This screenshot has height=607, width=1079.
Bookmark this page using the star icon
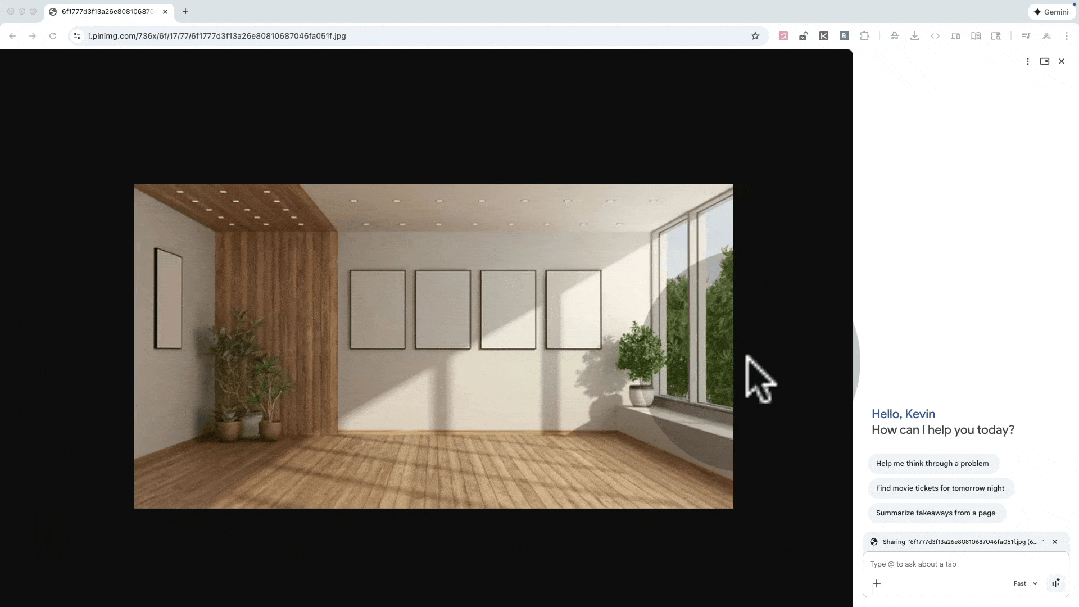(755, 35)
